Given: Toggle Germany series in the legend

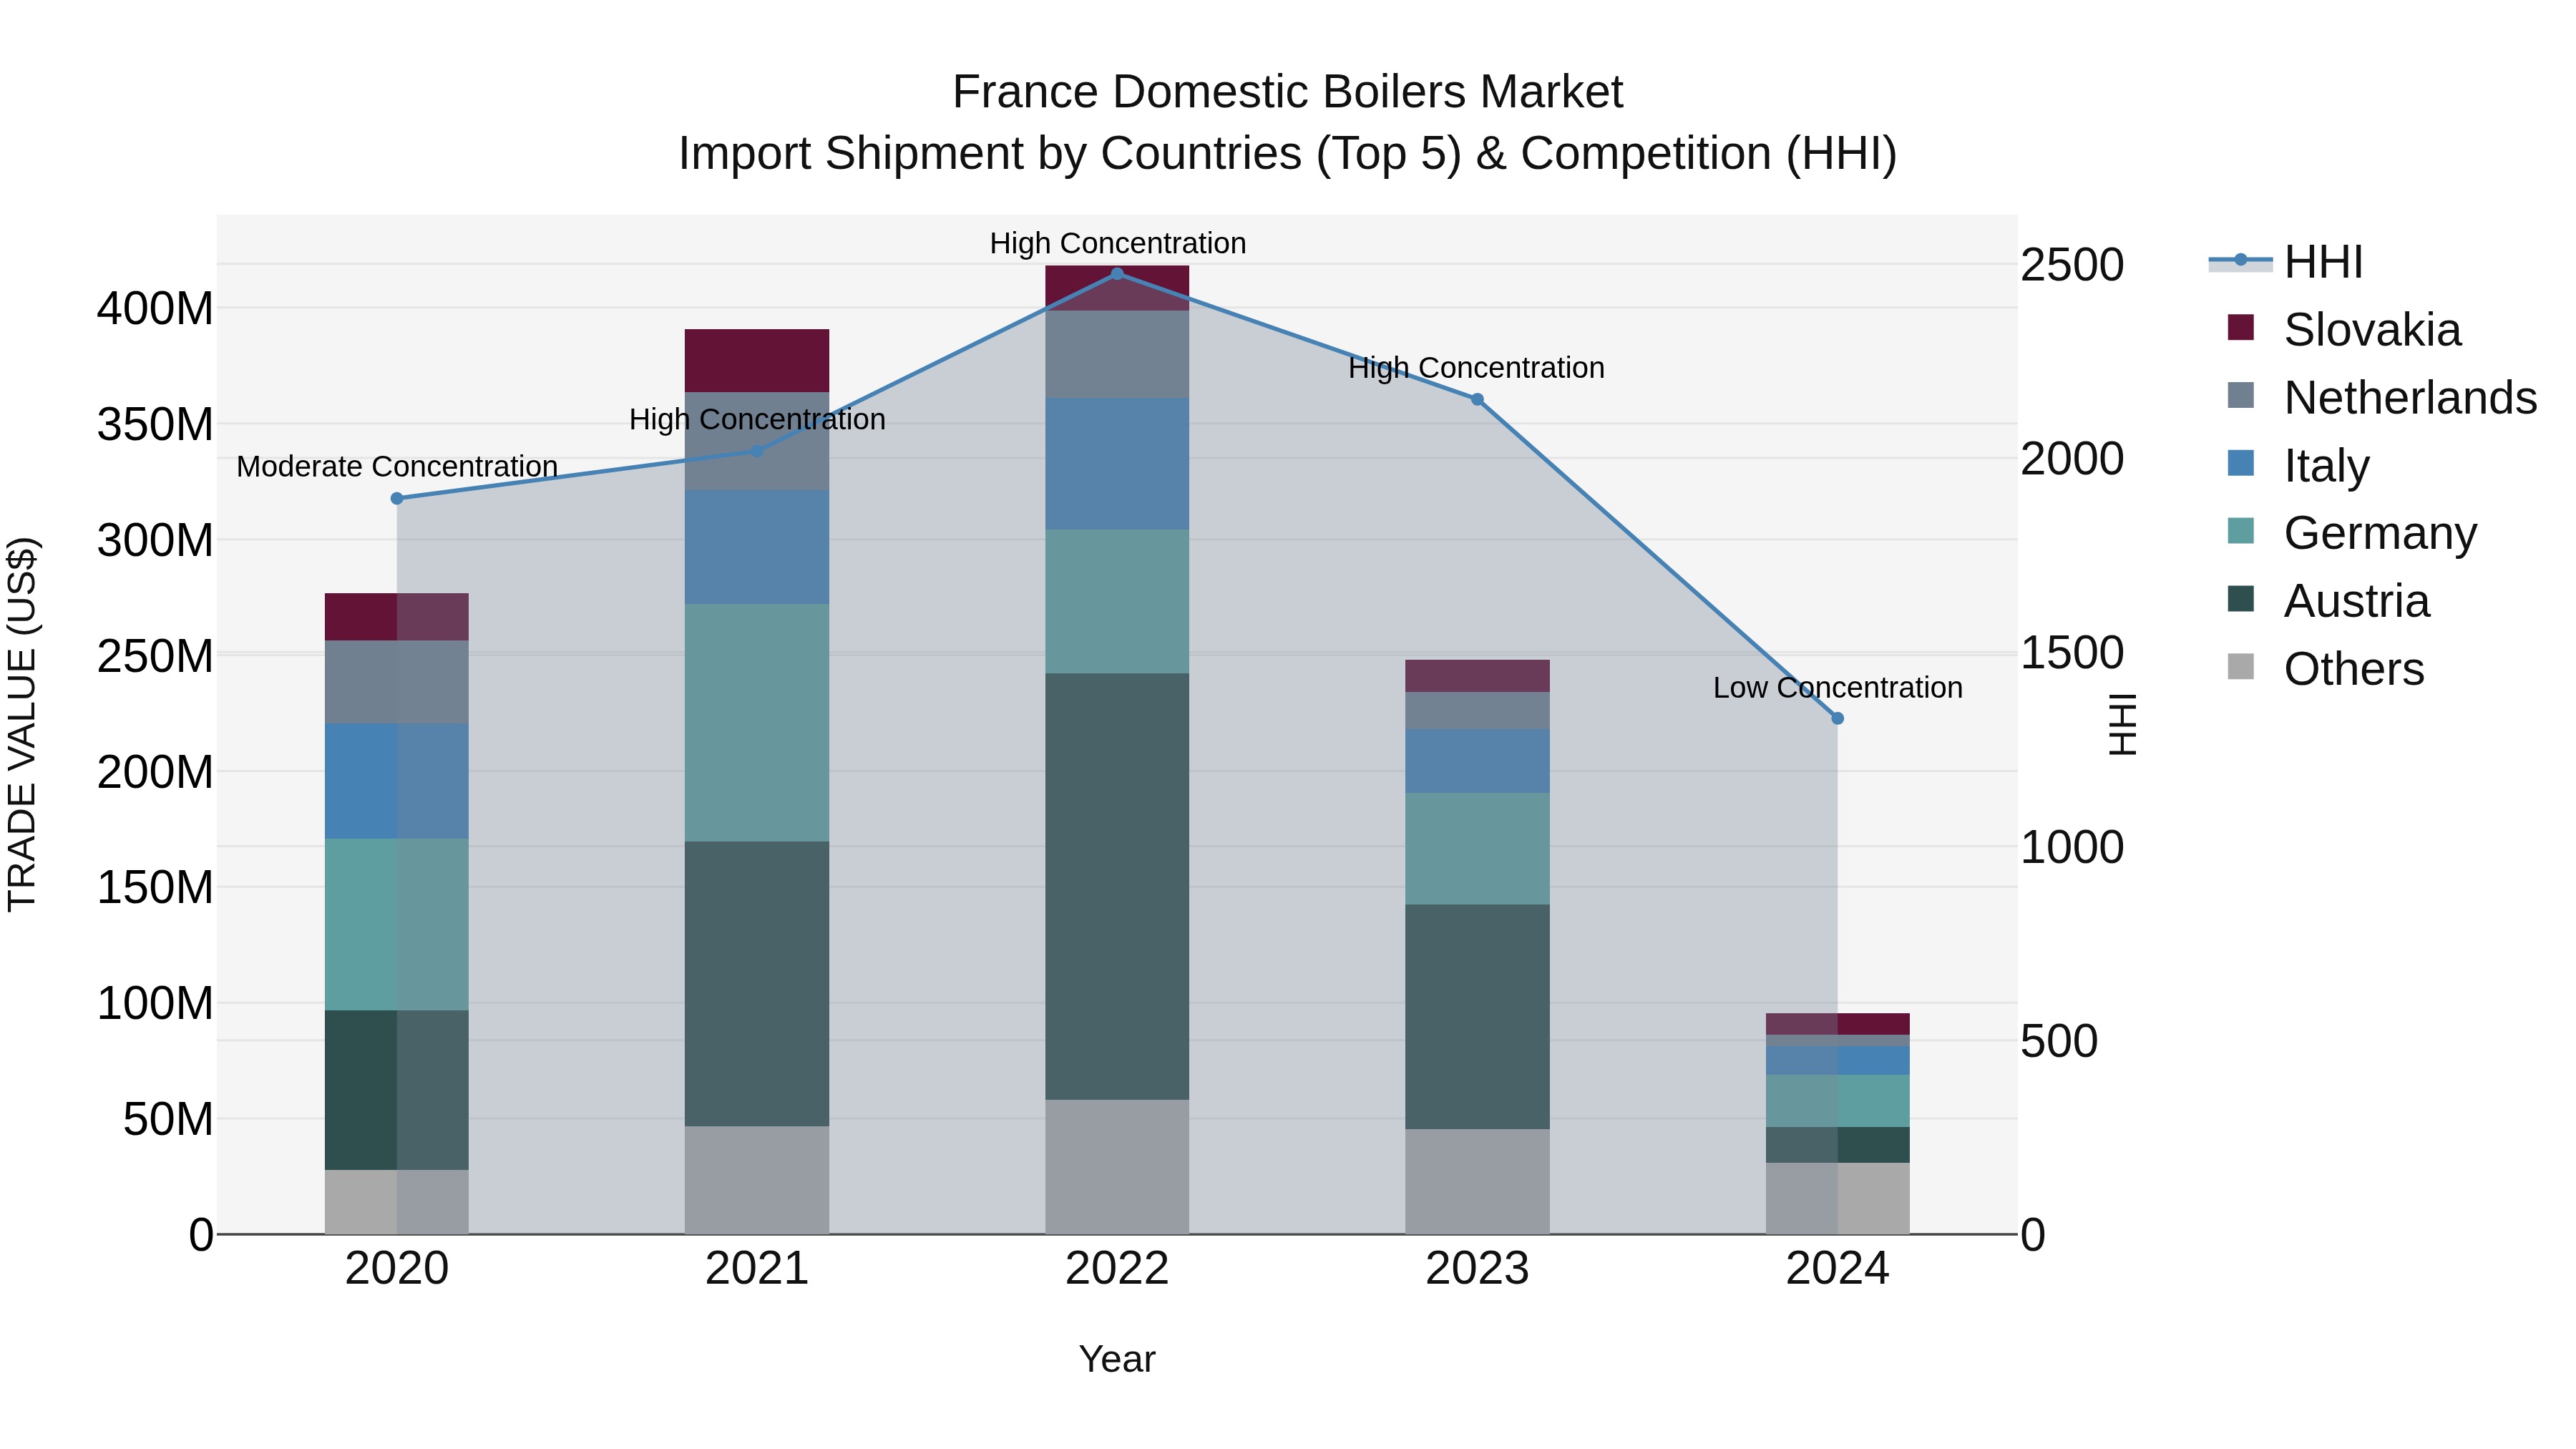Looking at the screenshot, I should [x=2352, y=533].
